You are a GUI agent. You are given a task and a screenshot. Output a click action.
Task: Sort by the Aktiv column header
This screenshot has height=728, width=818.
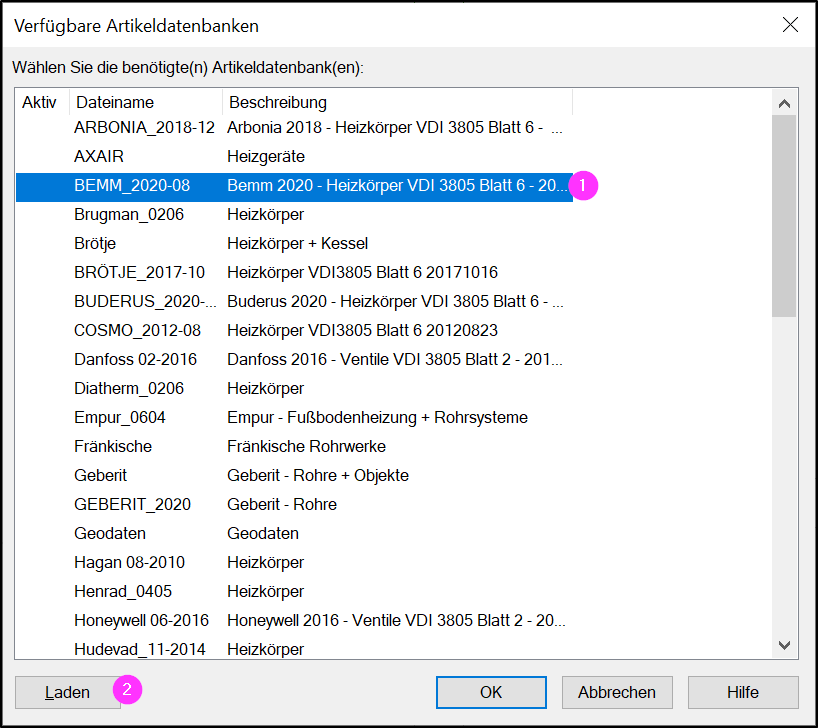coord(42,102)
